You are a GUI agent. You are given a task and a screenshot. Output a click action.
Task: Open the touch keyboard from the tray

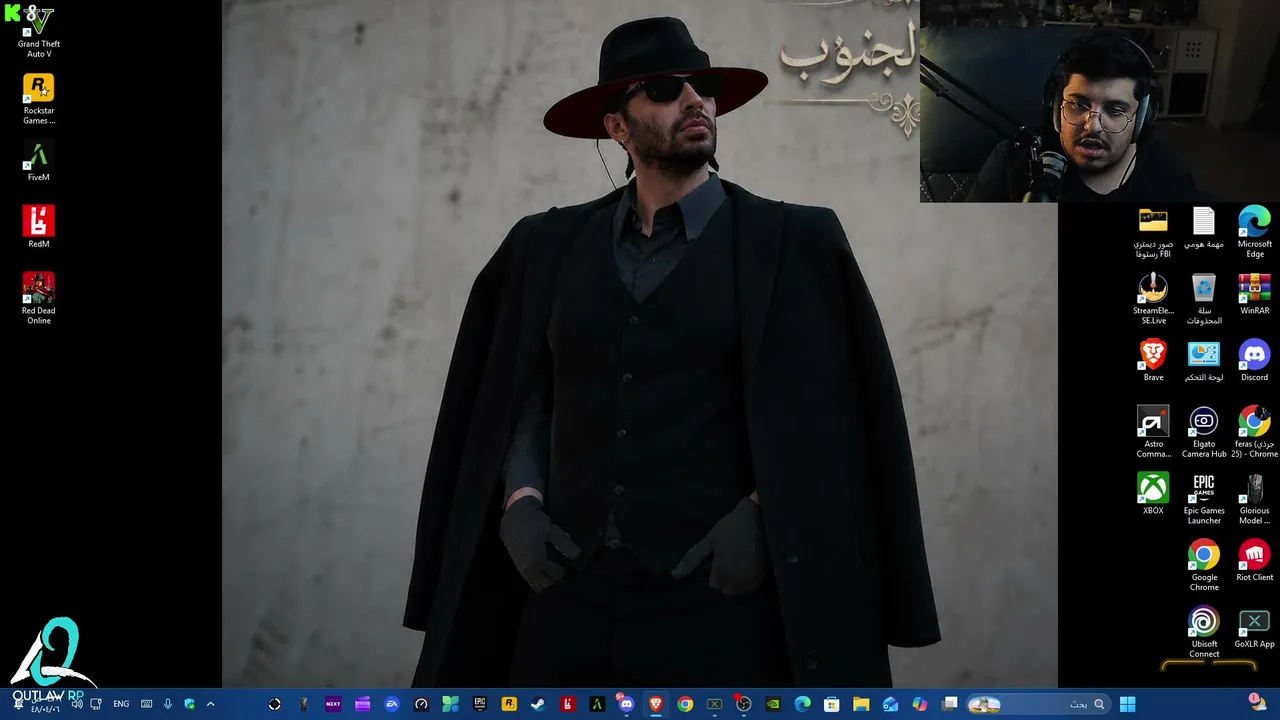point(146,704)
